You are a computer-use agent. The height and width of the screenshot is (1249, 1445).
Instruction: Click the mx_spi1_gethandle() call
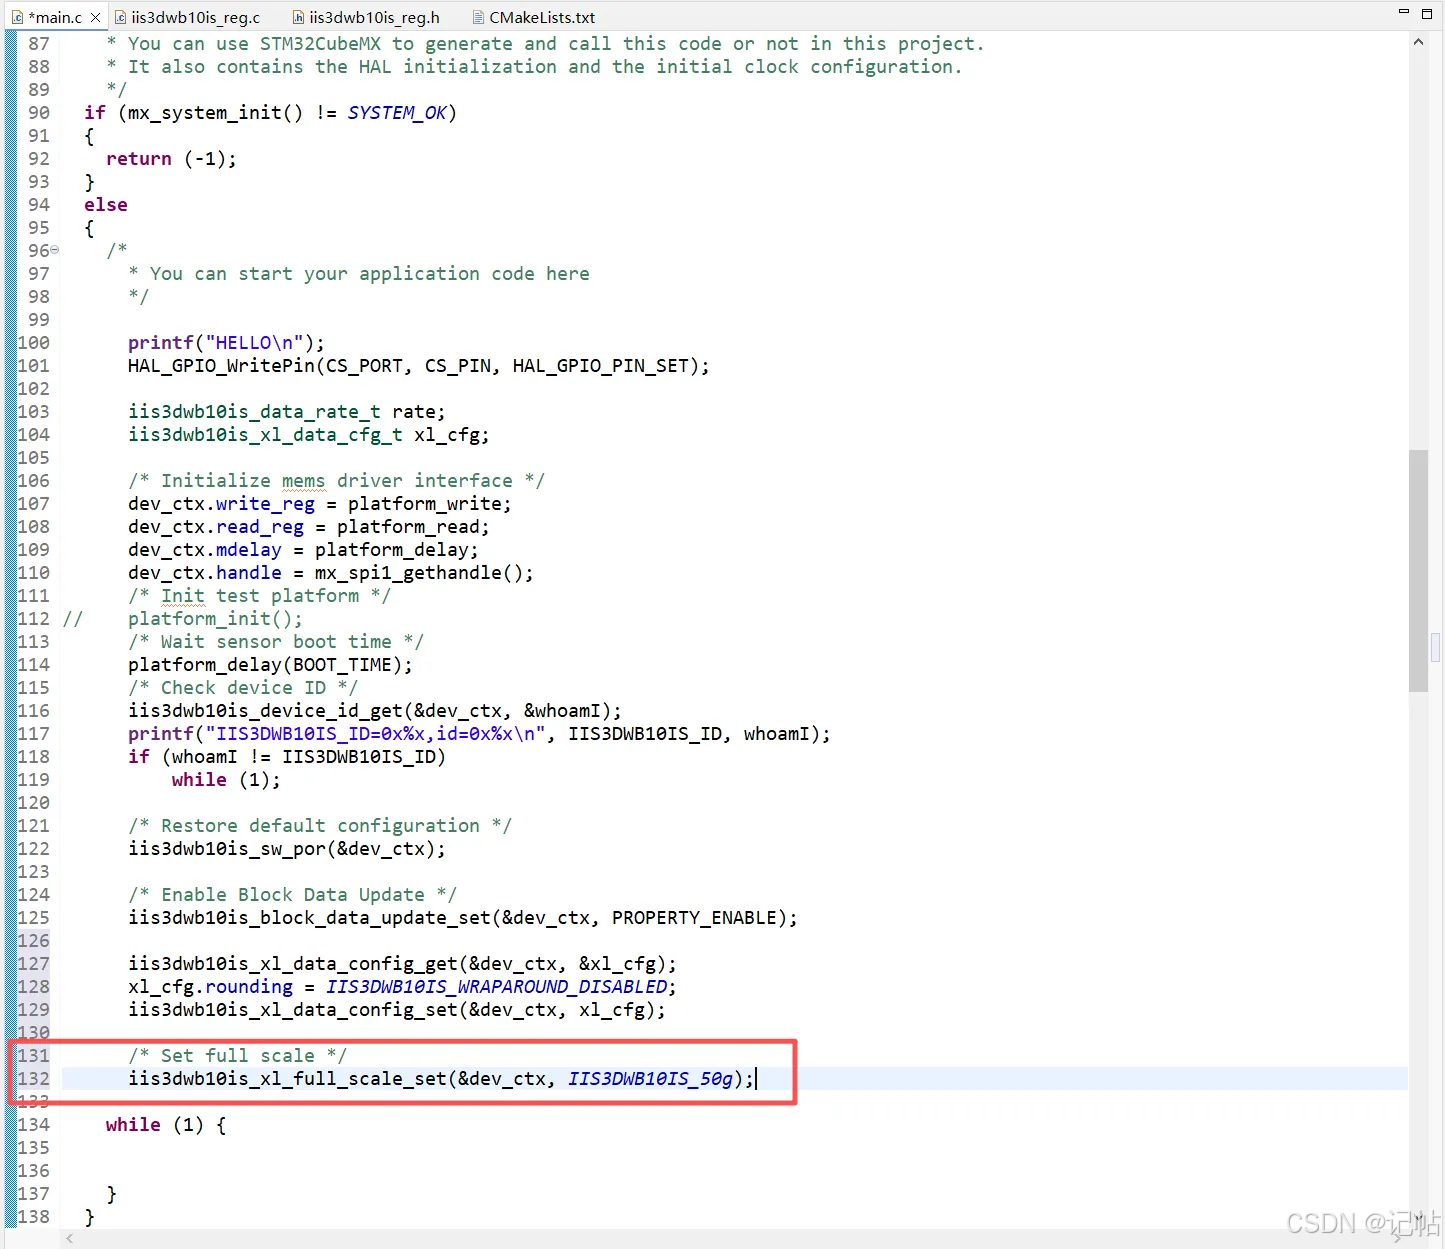point(419,573)
